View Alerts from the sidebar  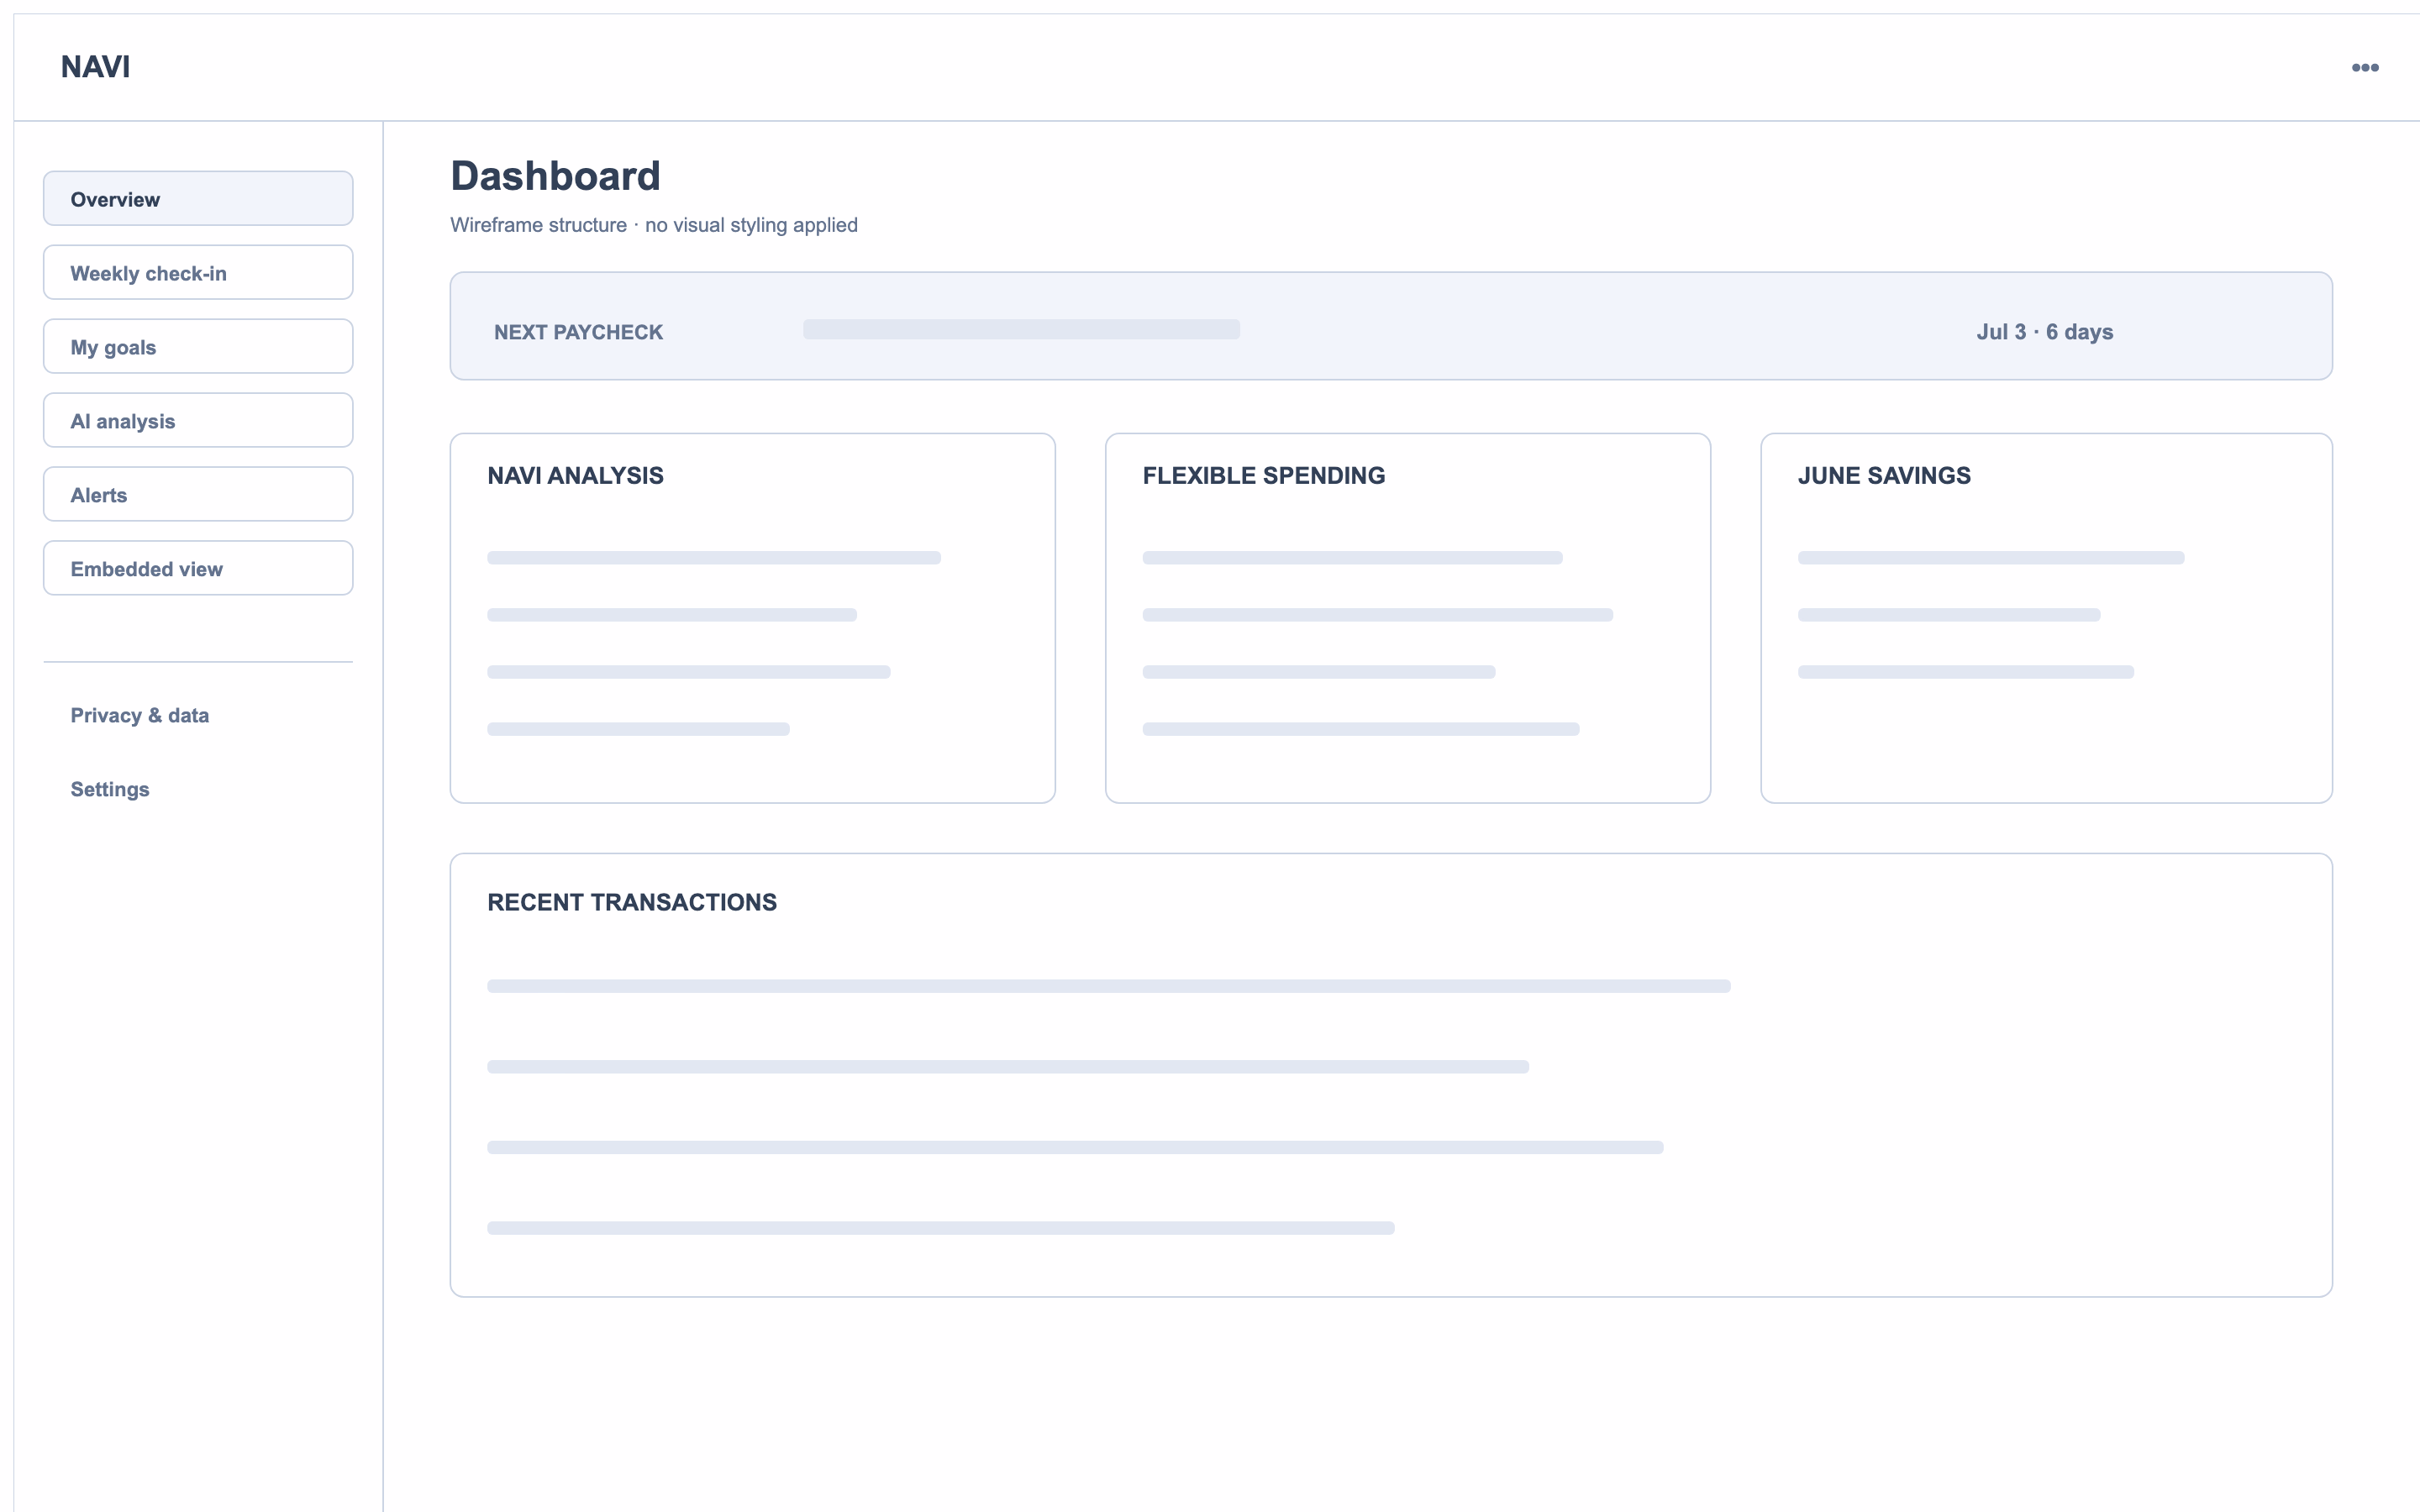pyautogui.click(x=198, y=494)
